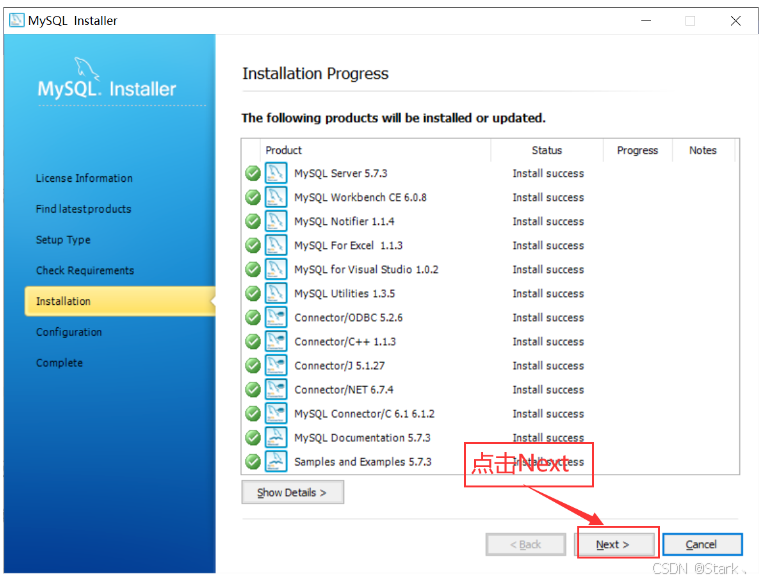Click the MySQL Utilities 1.3.5 product icon

276,293
